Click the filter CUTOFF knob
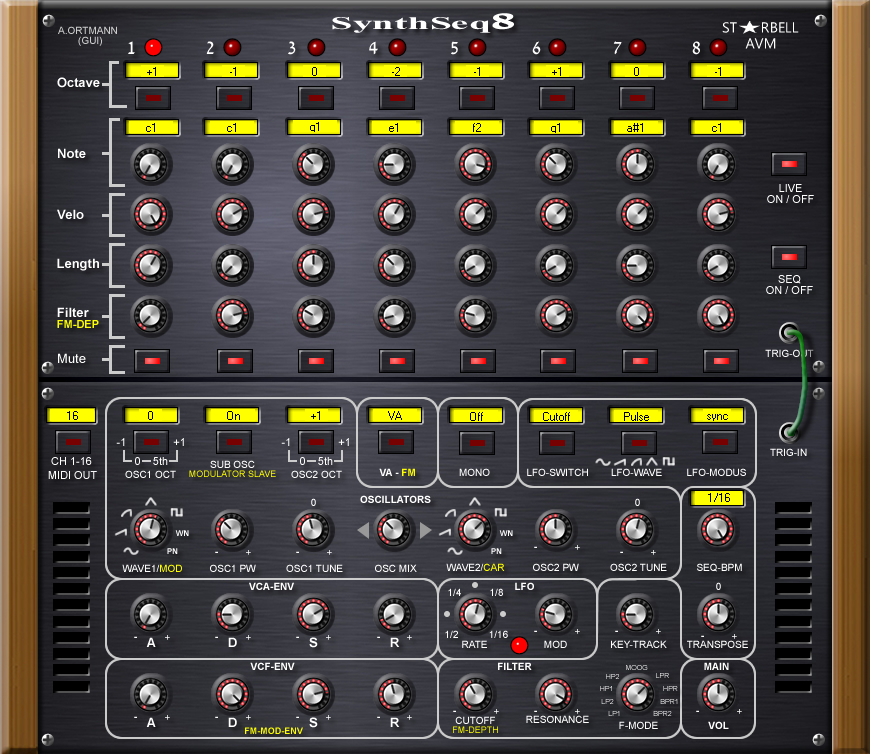This screenshot has width=870, height=754. coord(475,694)
